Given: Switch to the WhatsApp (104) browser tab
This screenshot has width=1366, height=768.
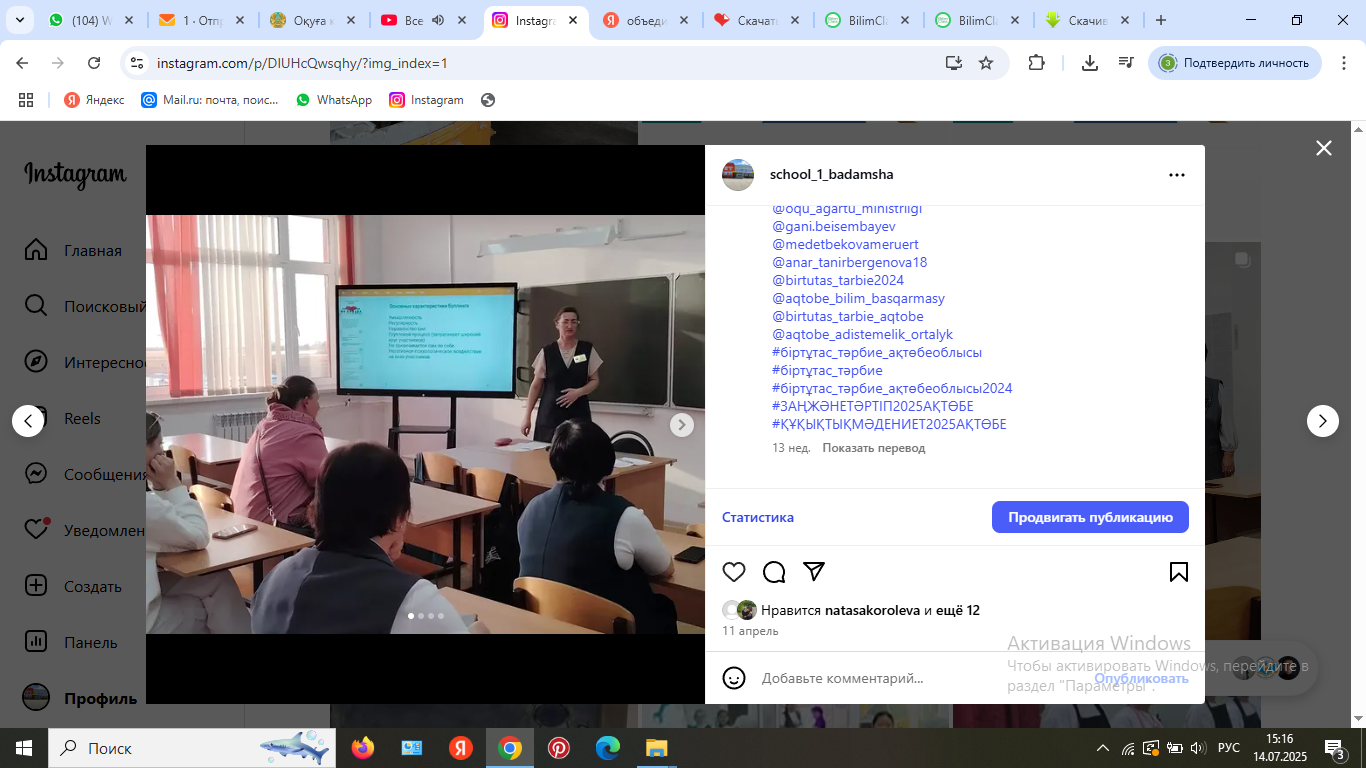Looking at the screenshot, I should 91,20.
